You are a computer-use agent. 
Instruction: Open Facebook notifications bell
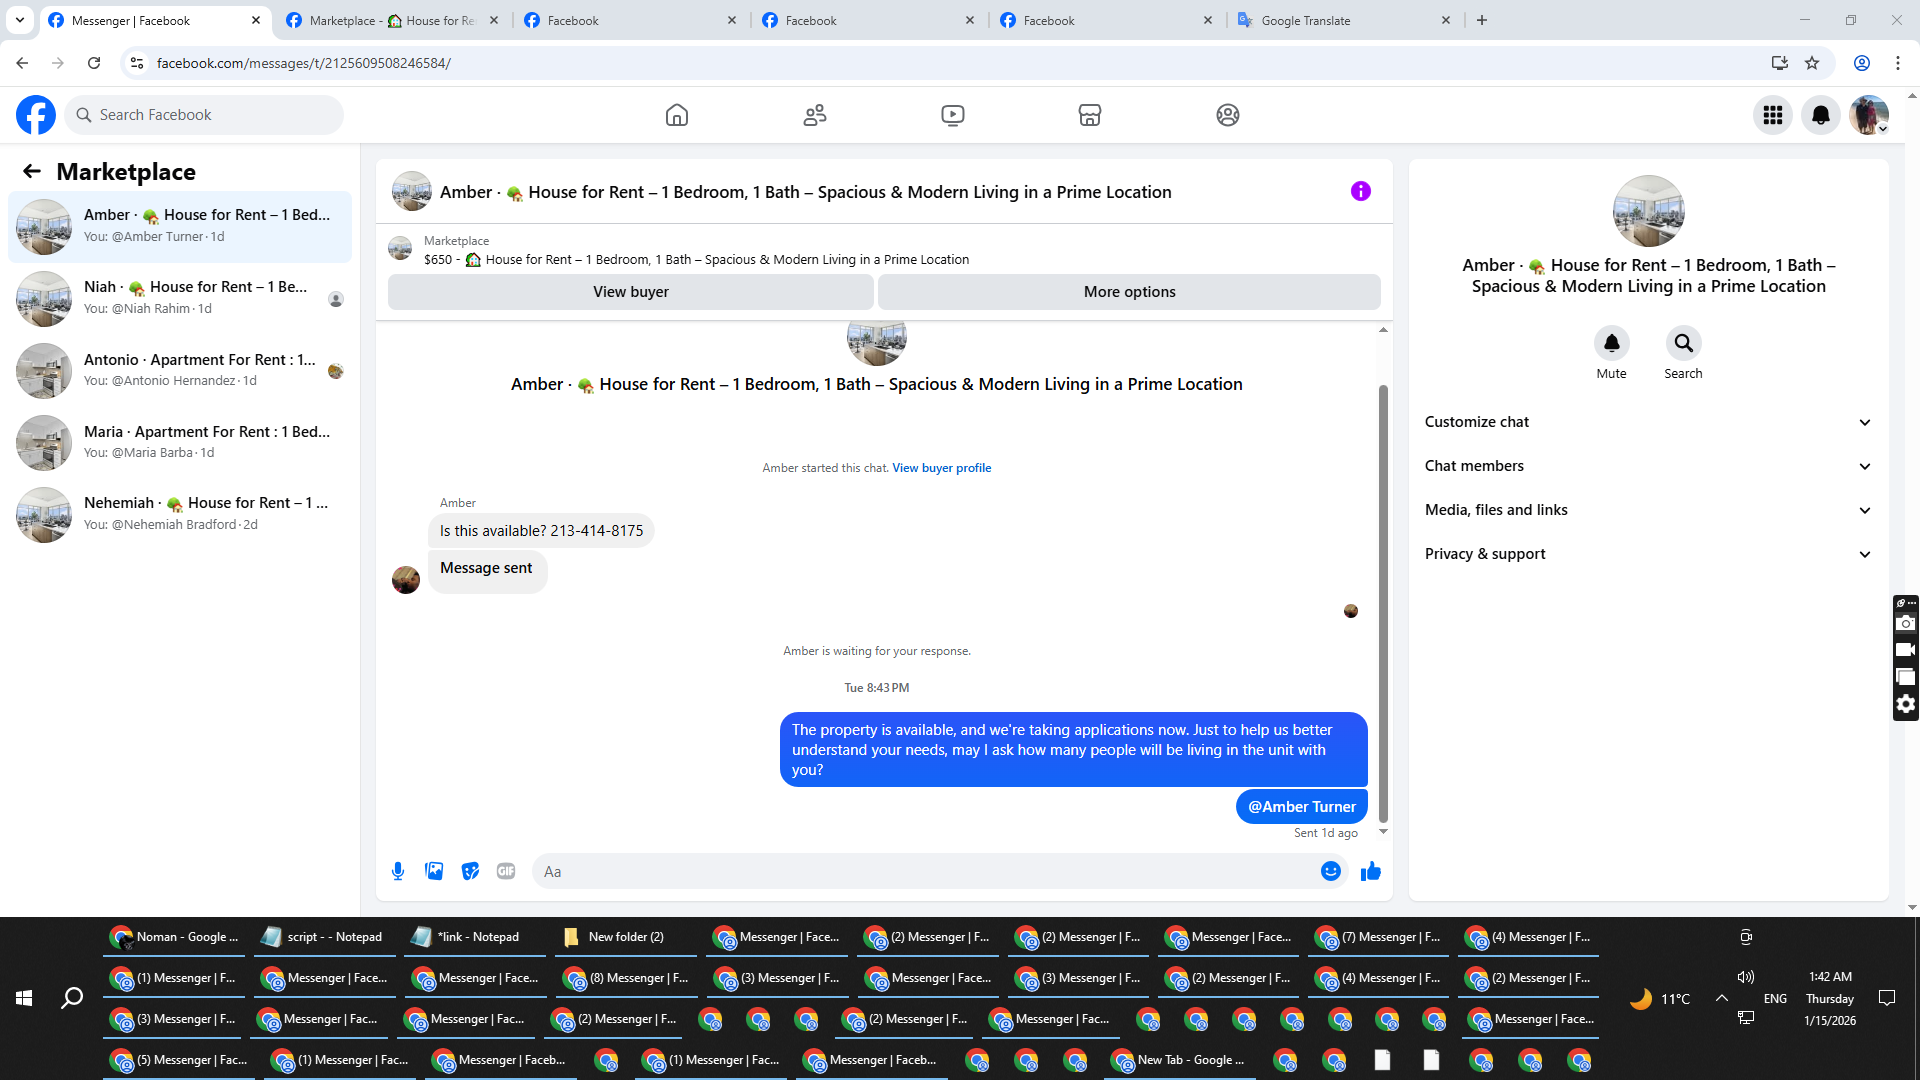pos(1820,115)
